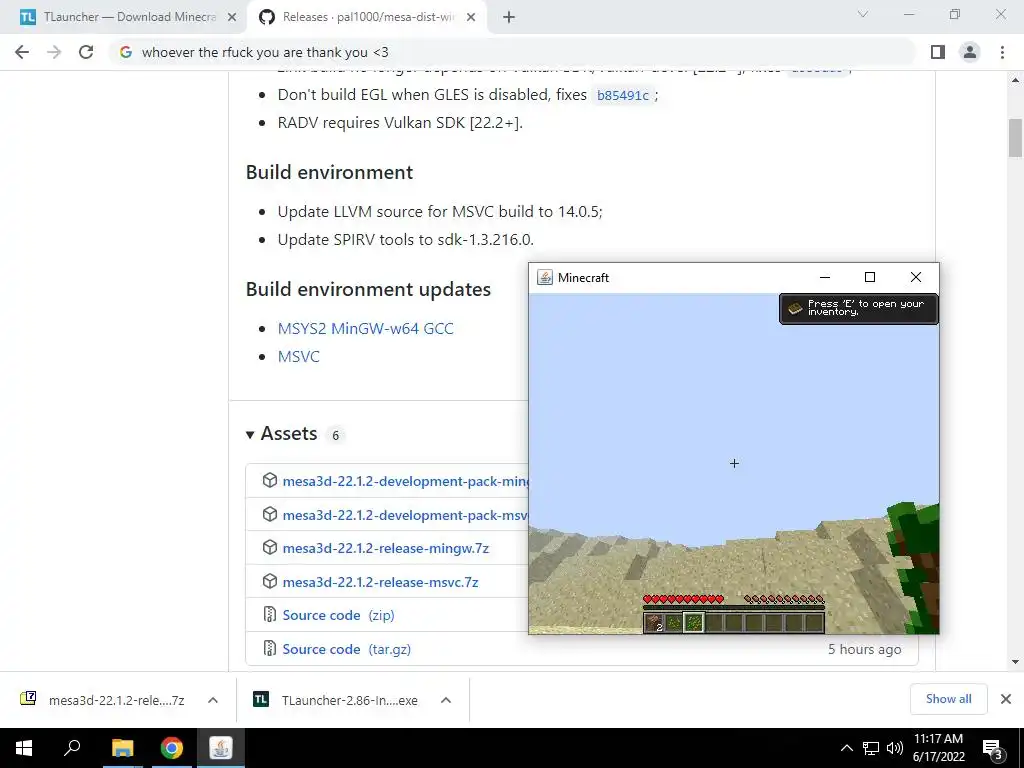Open the MSVC link

(298, 357)
